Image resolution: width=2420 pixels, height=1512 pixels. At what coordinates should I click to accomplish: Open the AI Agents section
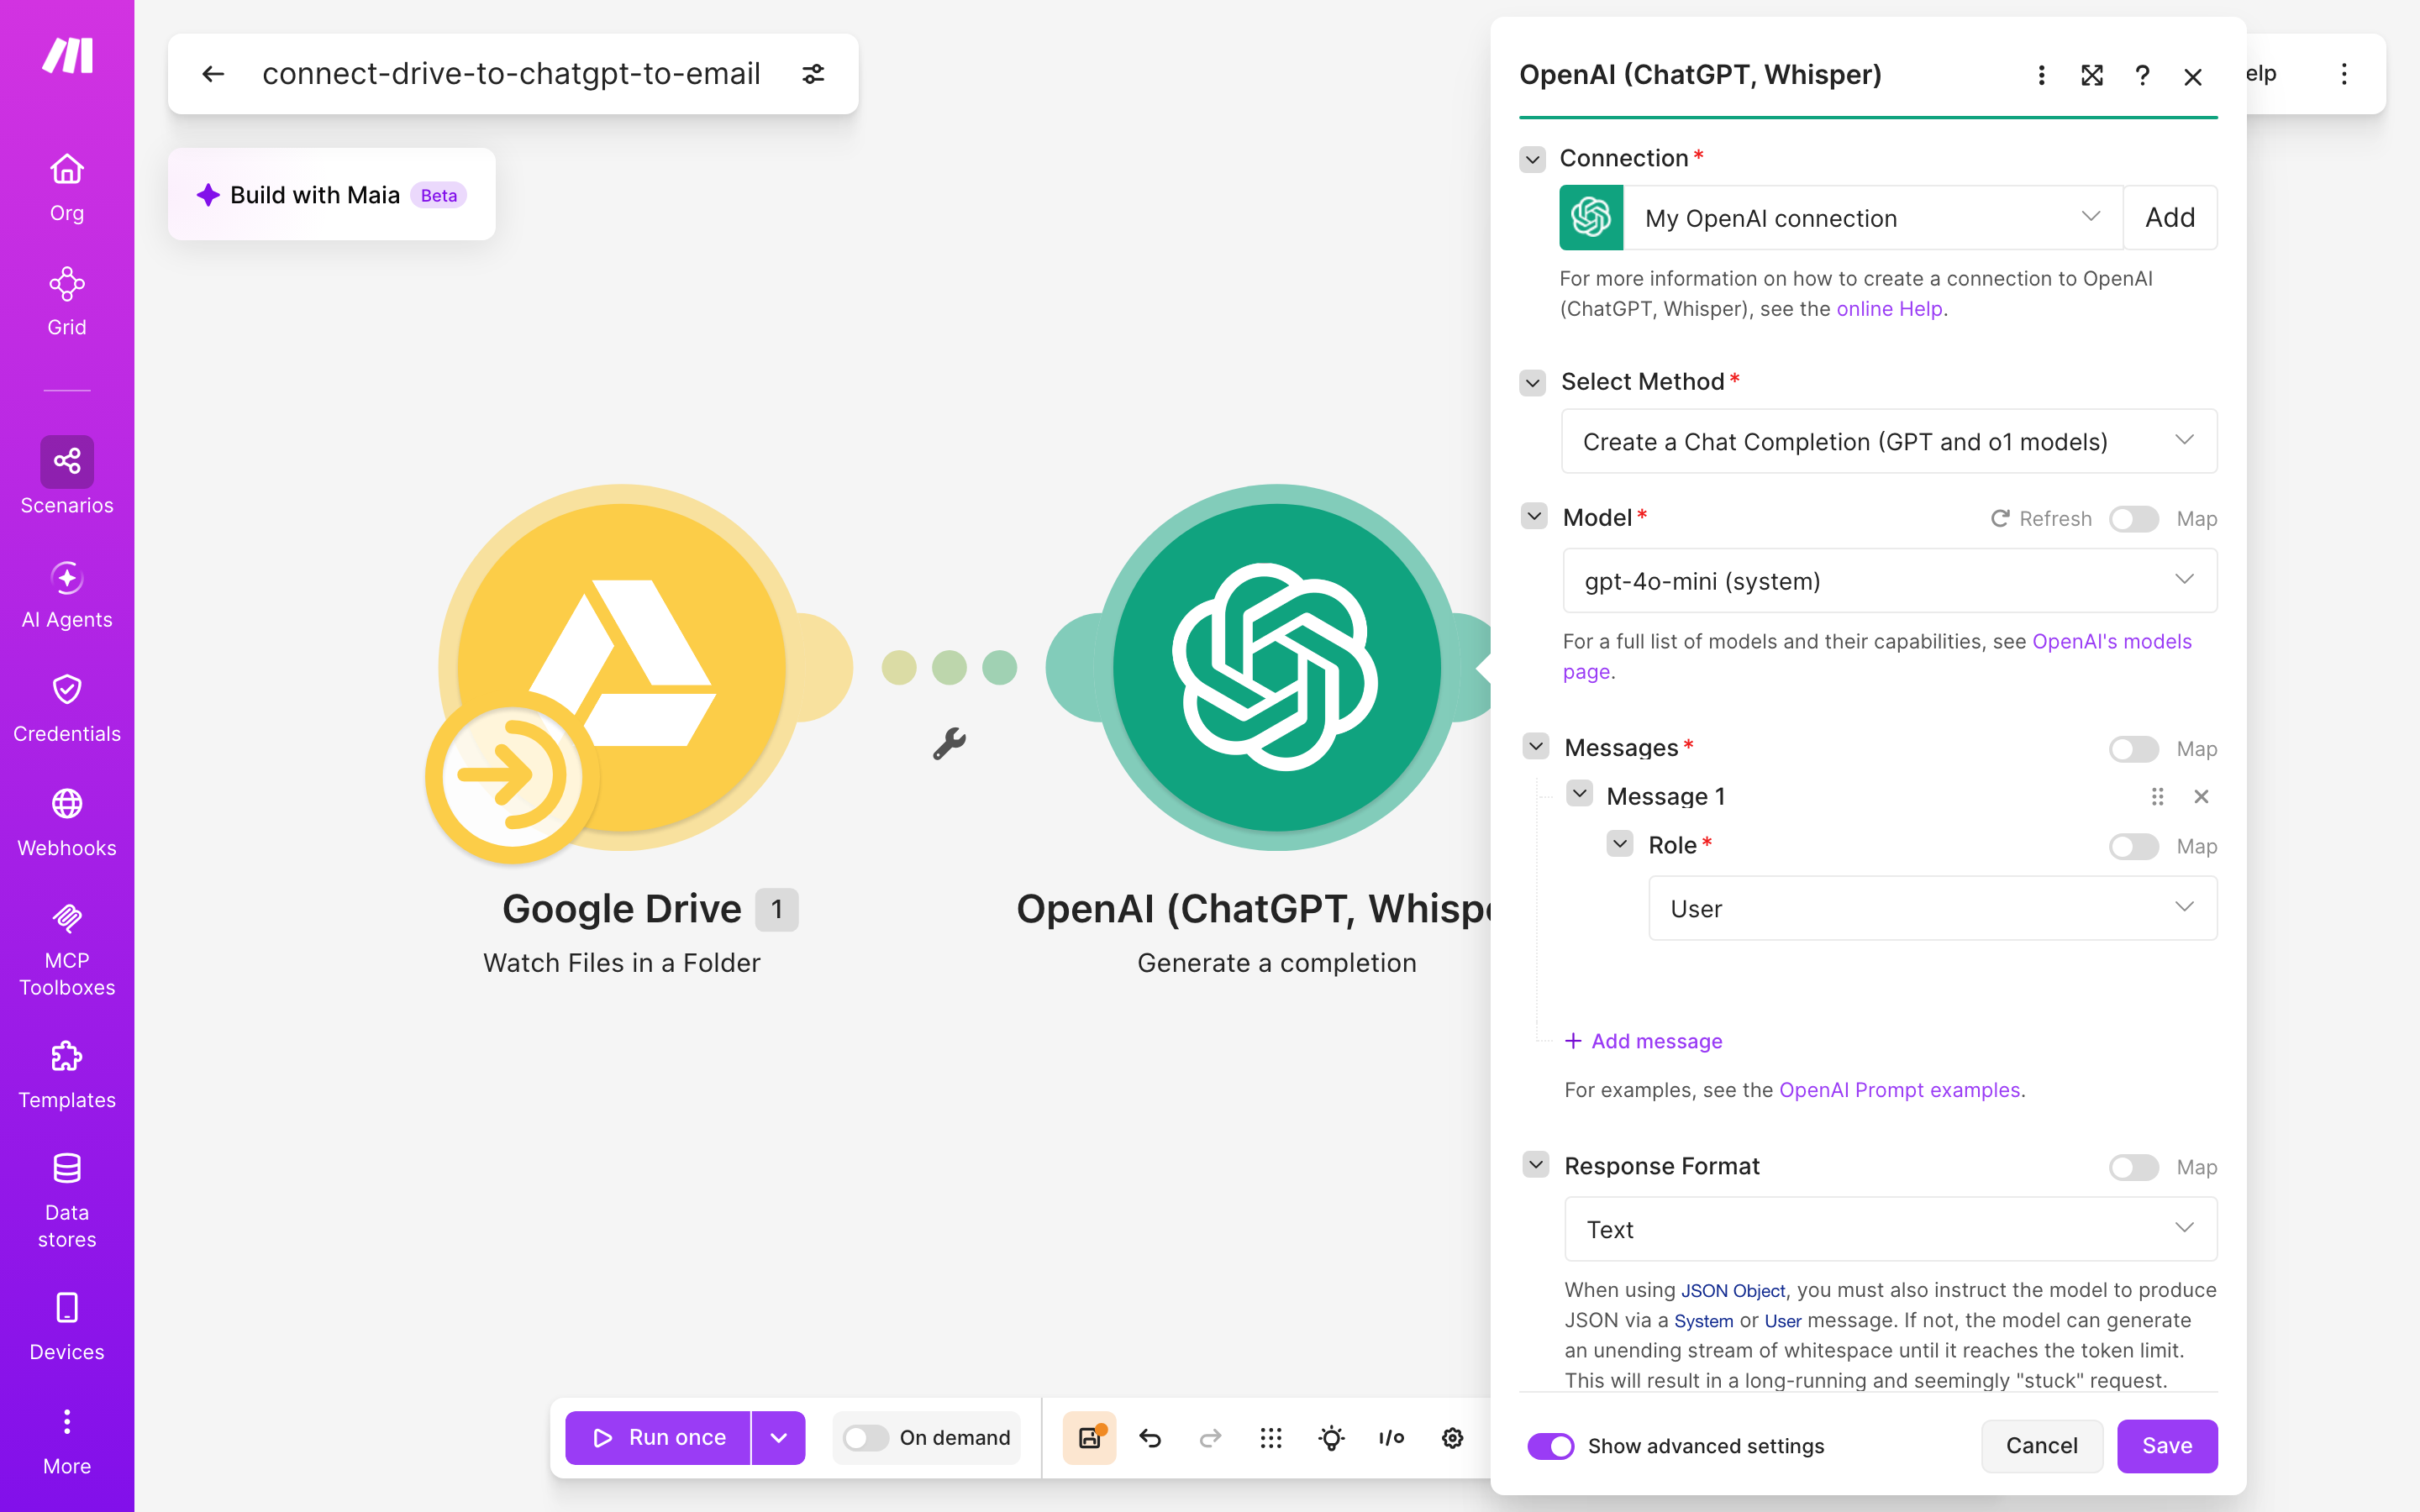[67, 594]
